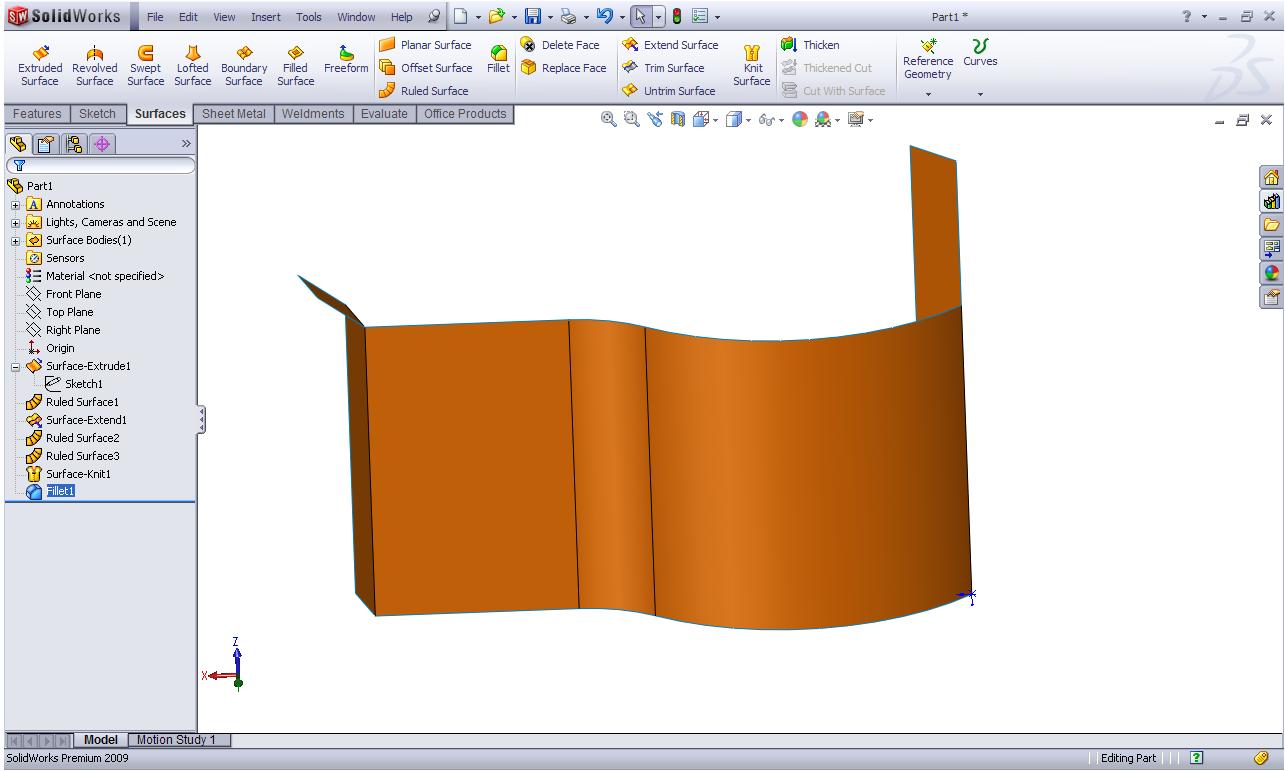
Task: Click Zoom to Fit in view toolbar
Action: [608, 120]
